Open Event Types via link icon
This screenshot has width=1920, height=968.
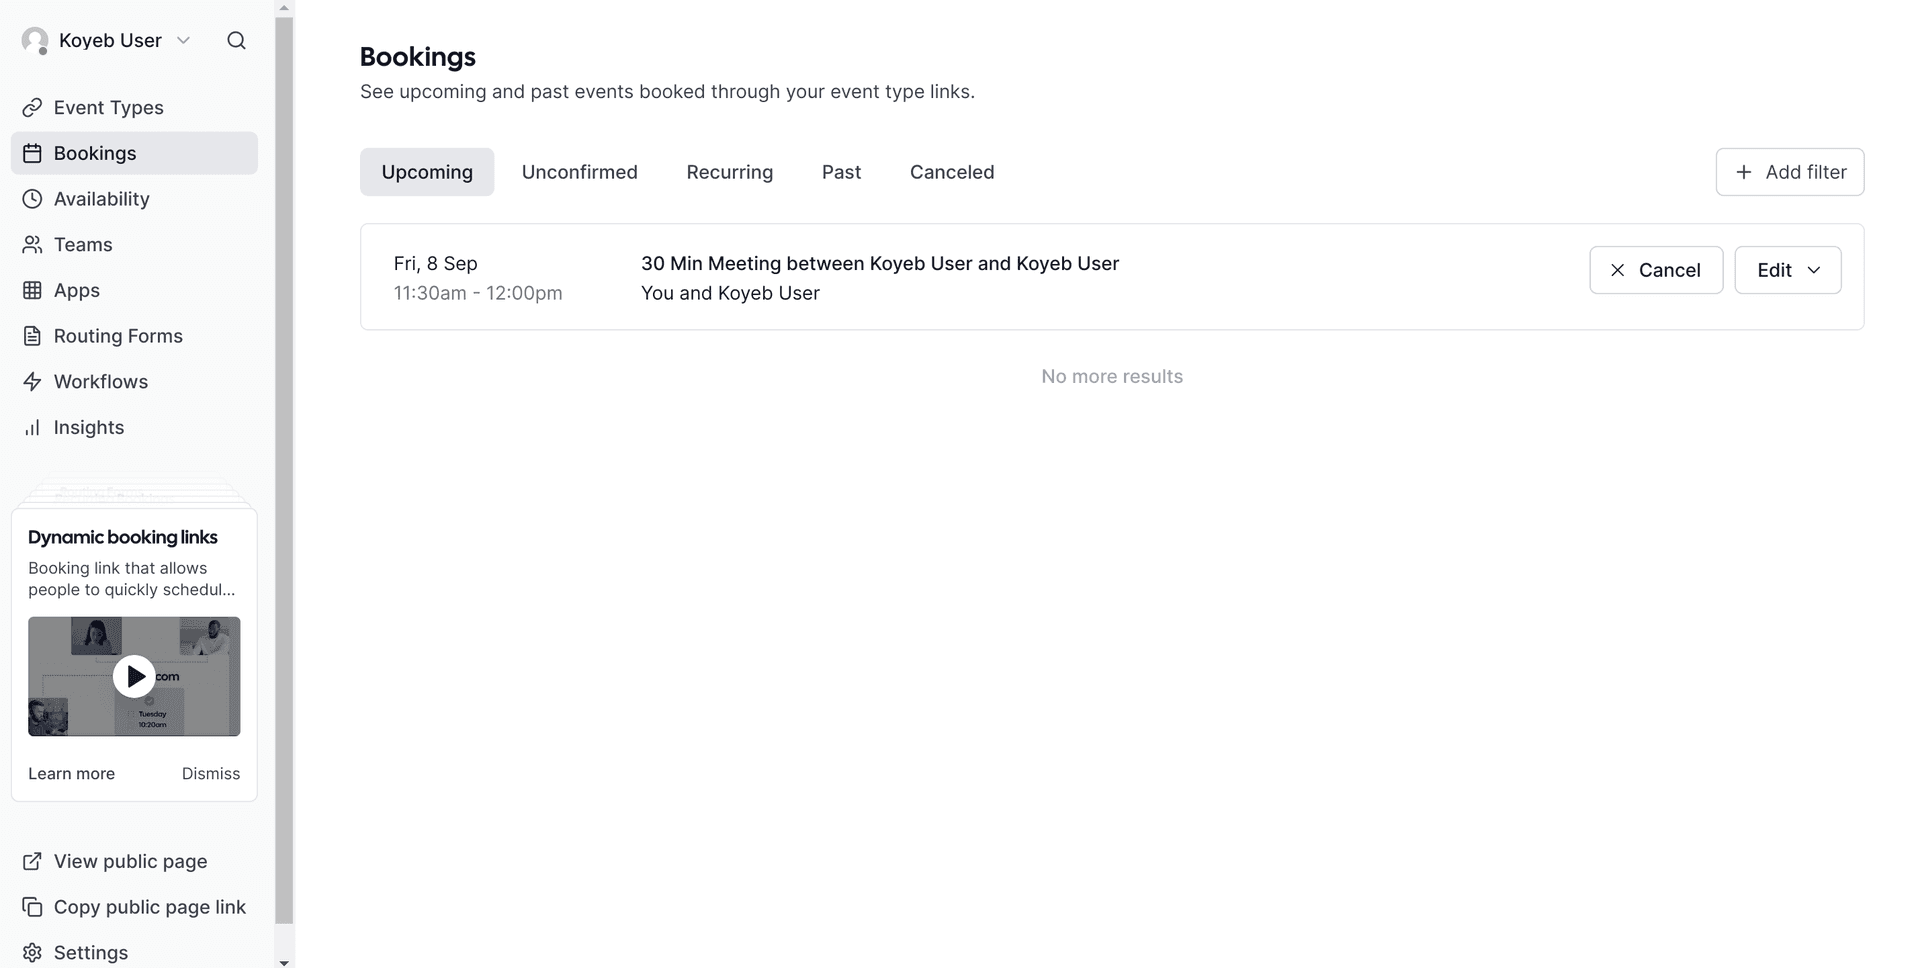point(32,107)
